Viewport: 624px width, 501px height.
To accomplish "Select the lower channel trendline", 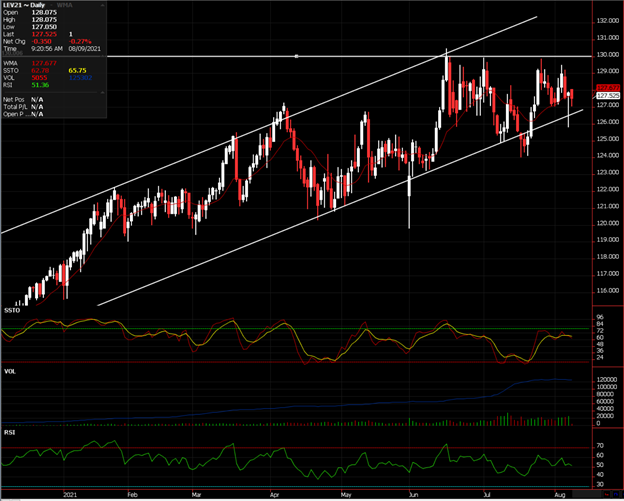I will pos(300,225).
